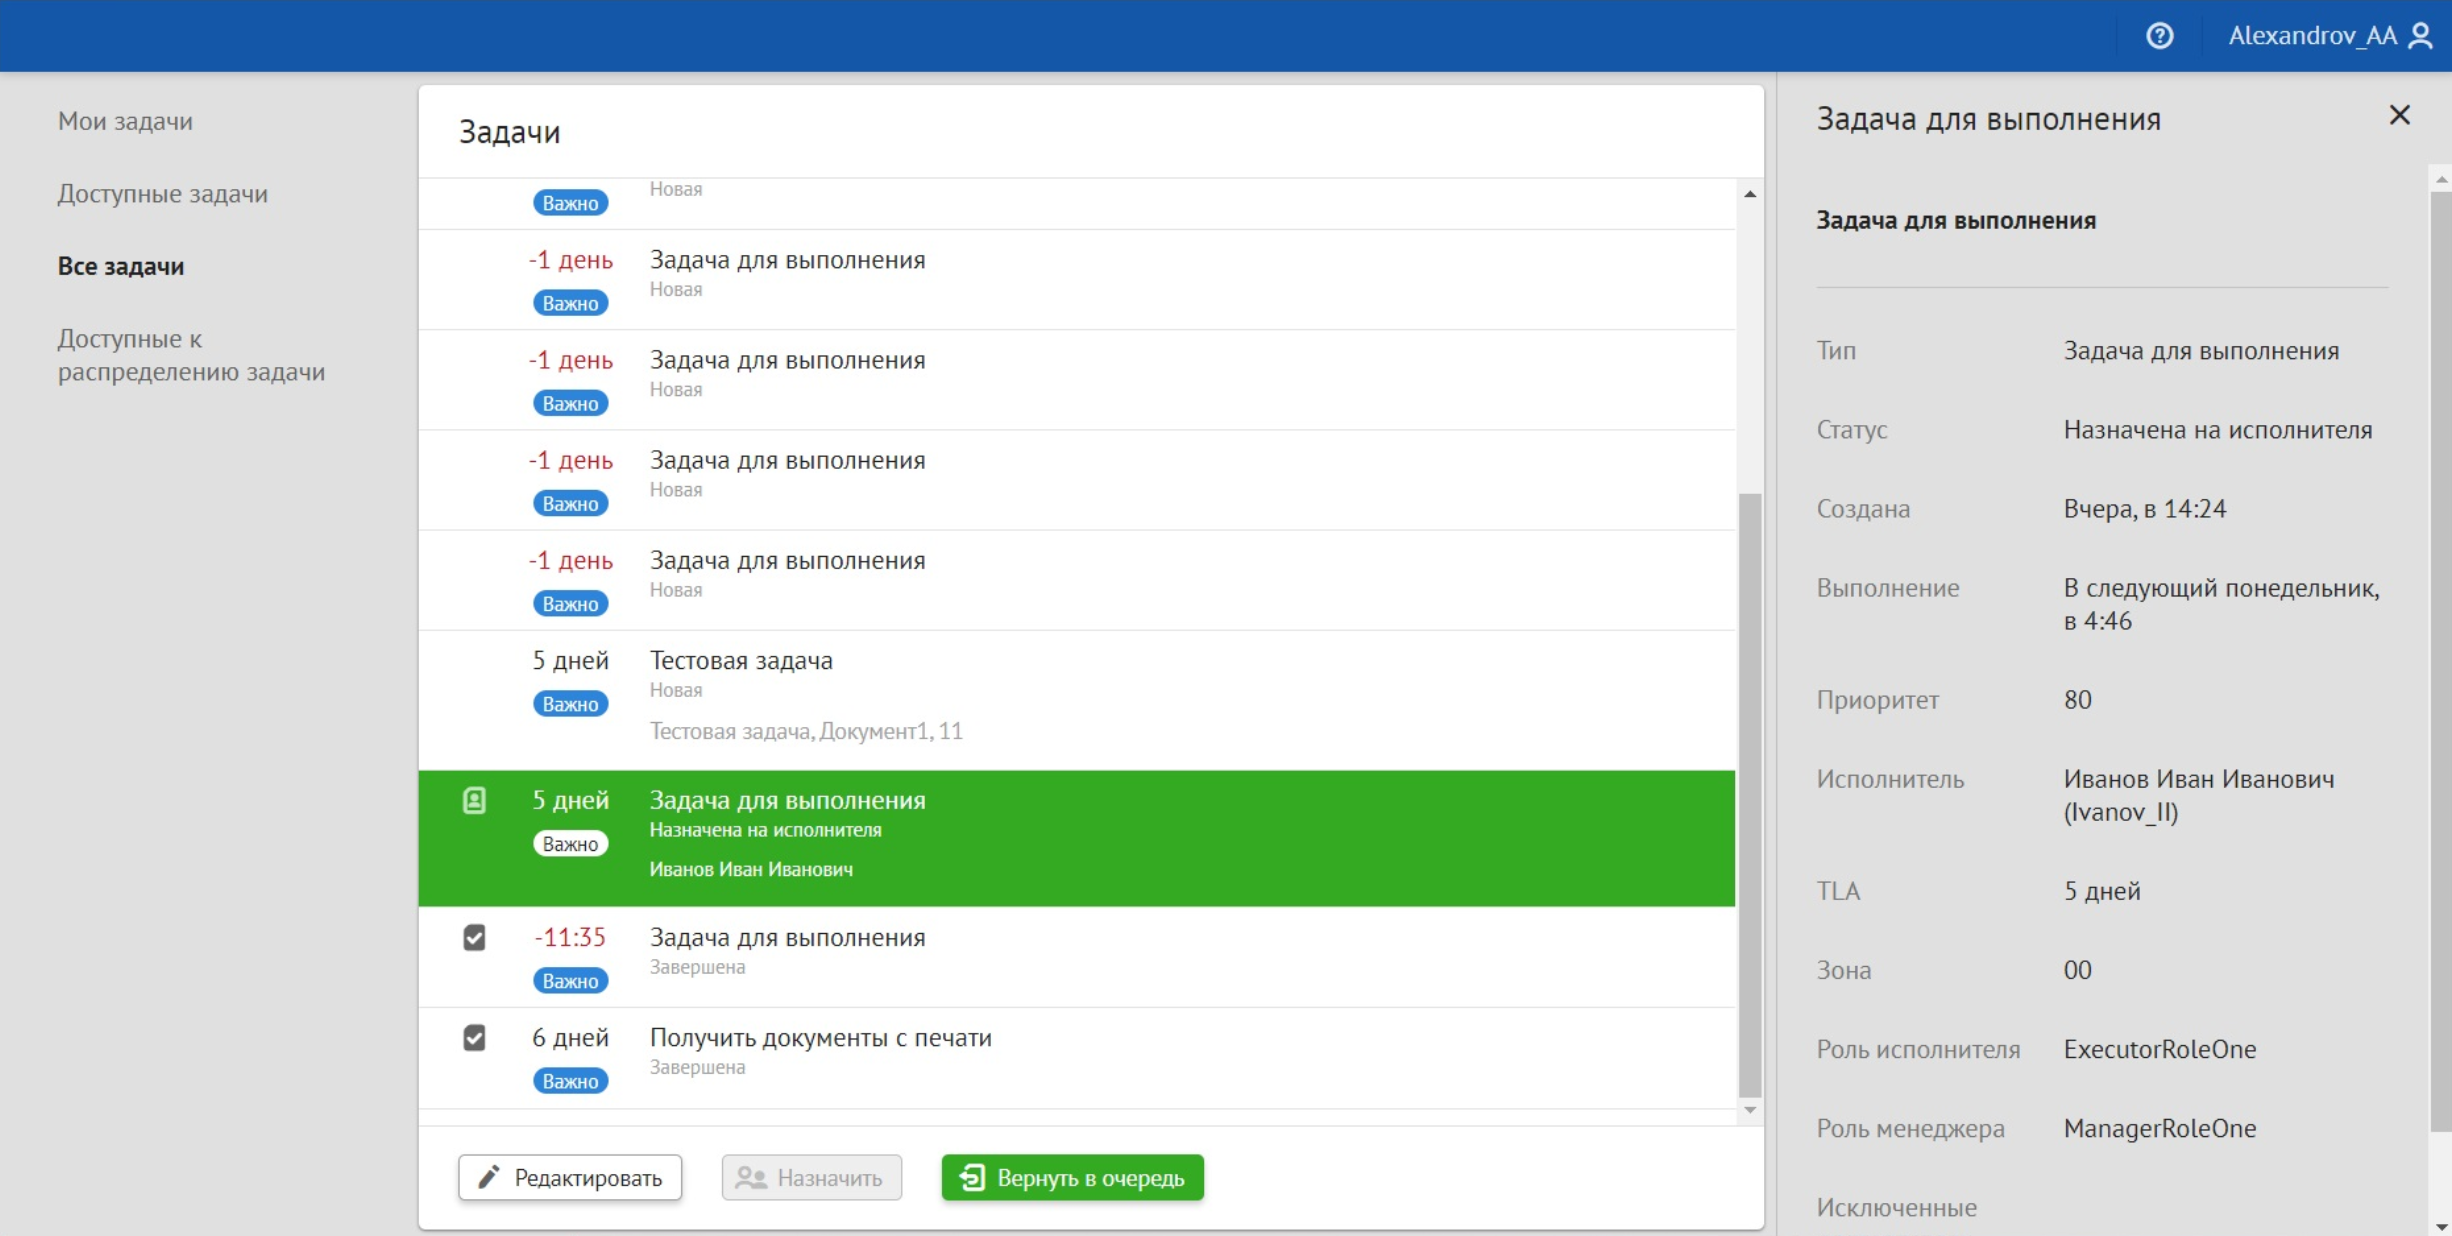
Task: Toggle checkbox for Получить документы с печати
Action: 474,1038
